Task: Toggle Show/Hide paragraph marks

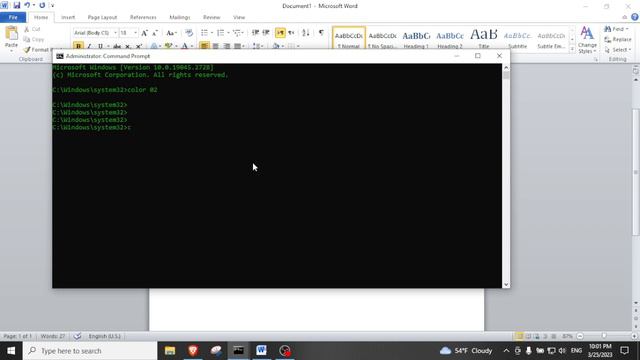Action: (x=321, y=33)
